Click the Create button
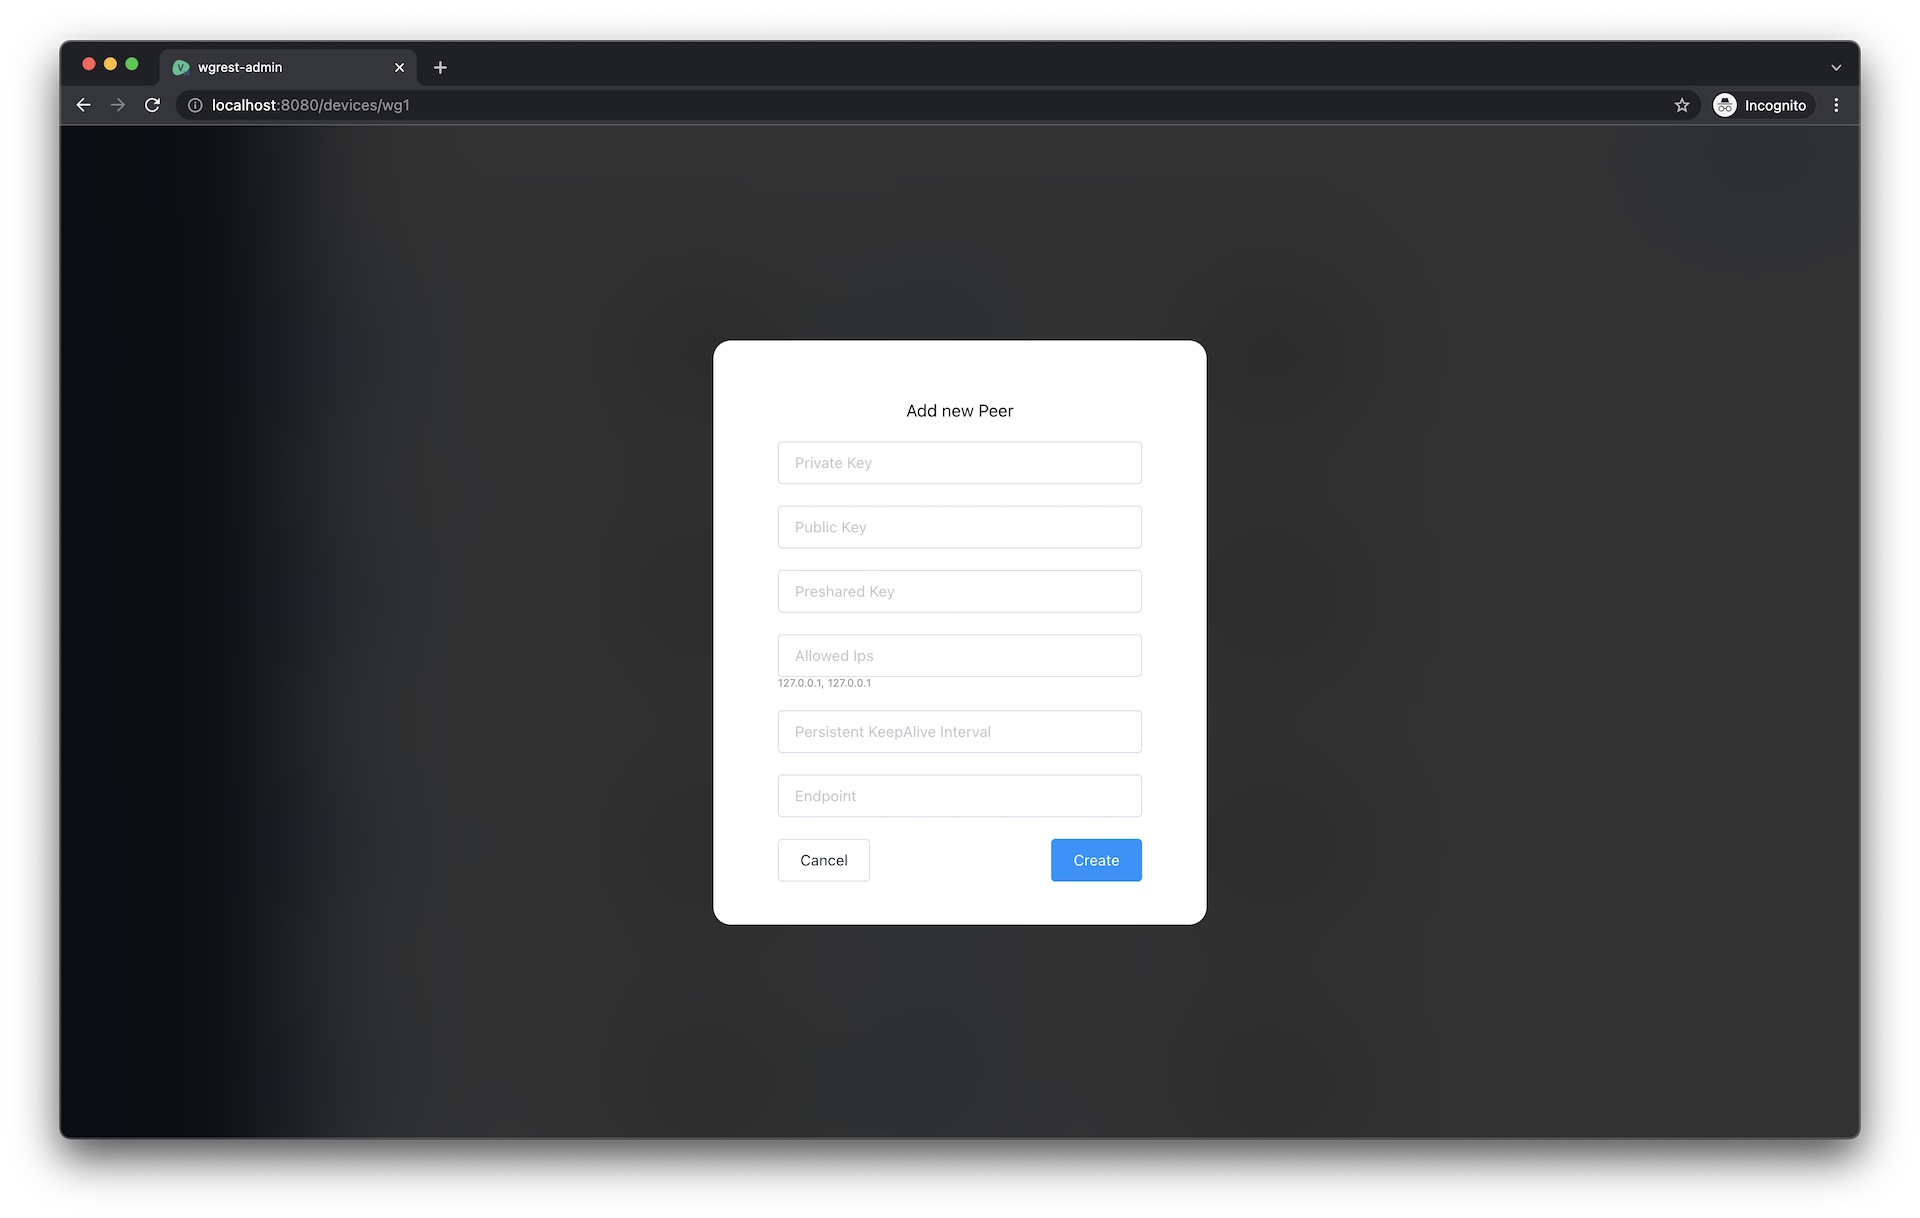 [1096, 860]
